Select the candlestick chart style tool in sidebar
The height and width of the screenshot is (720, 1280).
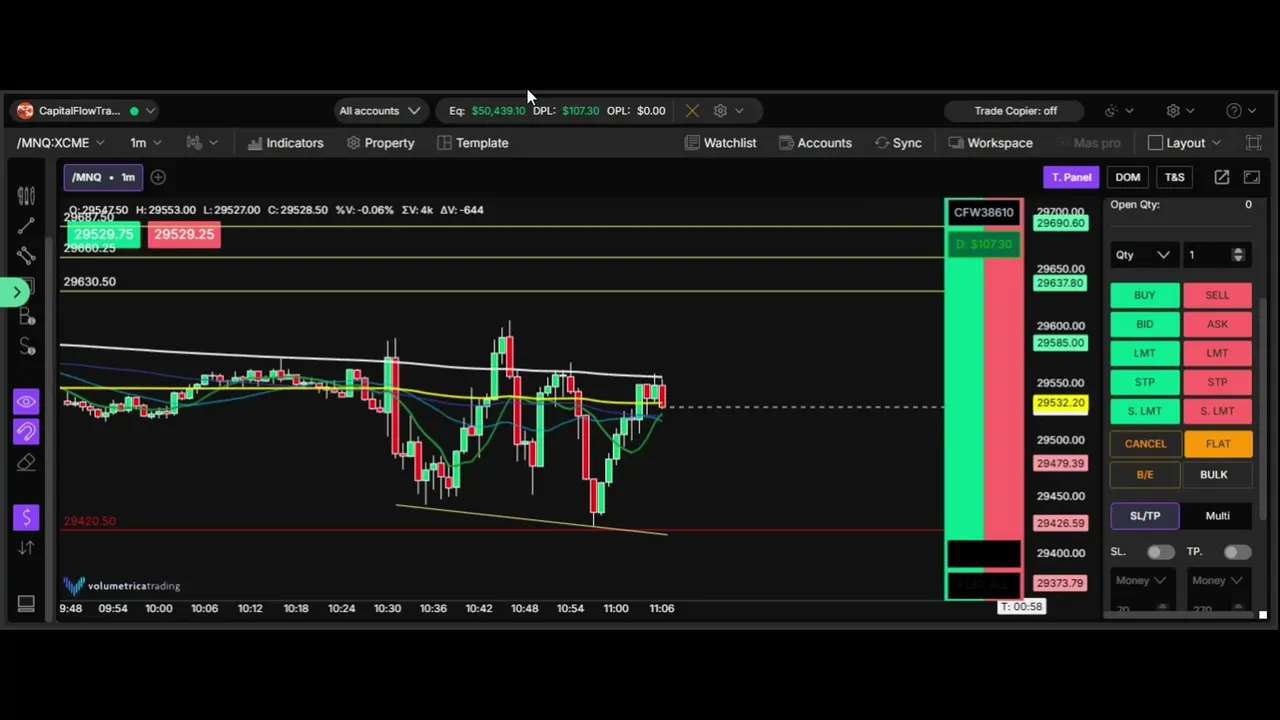[26, 196]
